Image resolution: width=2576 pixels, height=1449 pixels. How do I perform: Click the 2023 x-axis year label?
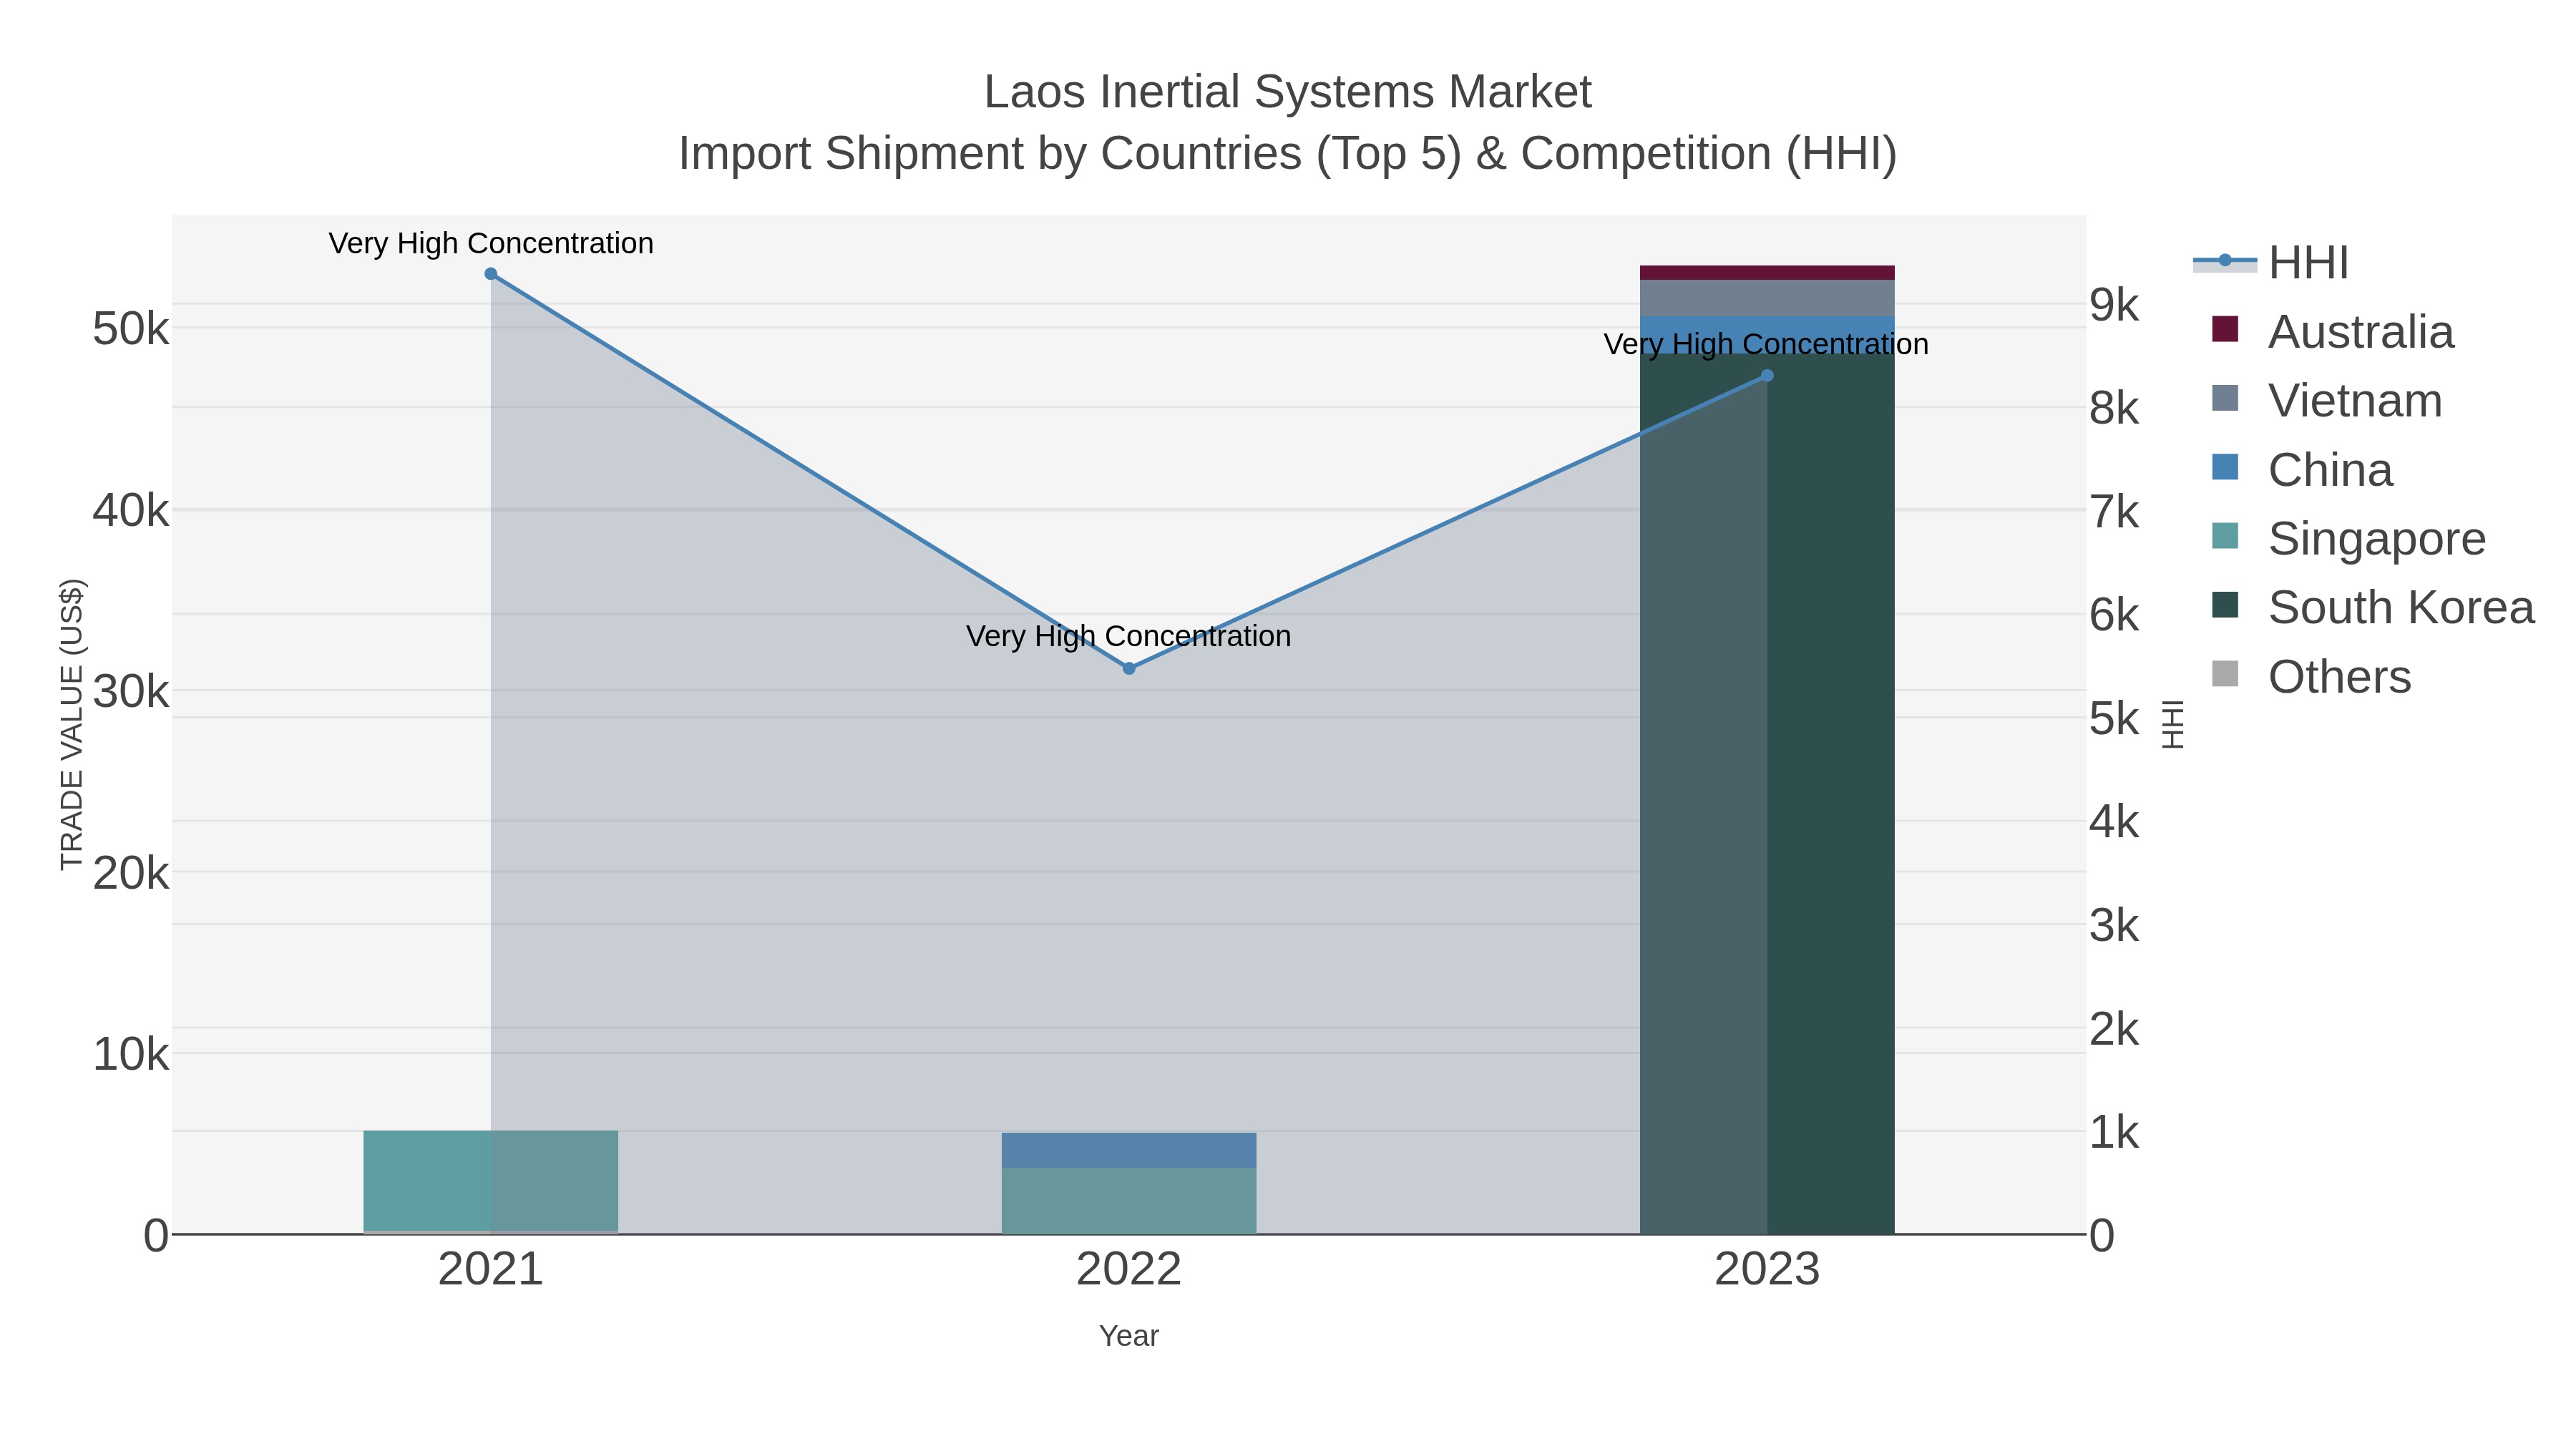[1767, 1270]
